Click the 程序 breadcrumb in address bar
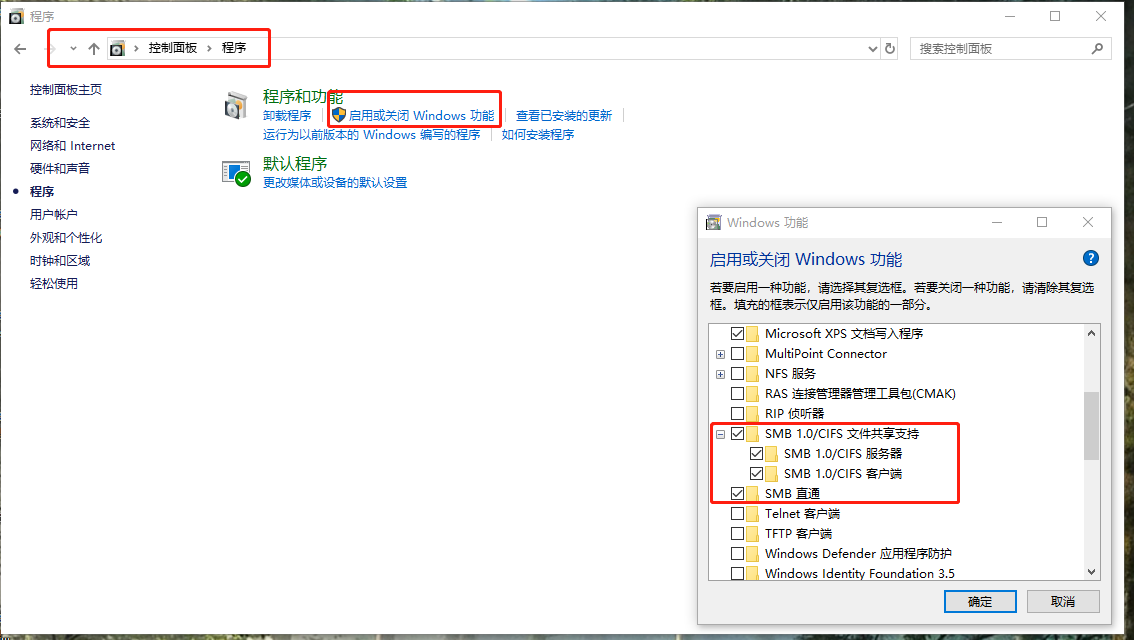1134x640 pixels. tap(234, 48)
